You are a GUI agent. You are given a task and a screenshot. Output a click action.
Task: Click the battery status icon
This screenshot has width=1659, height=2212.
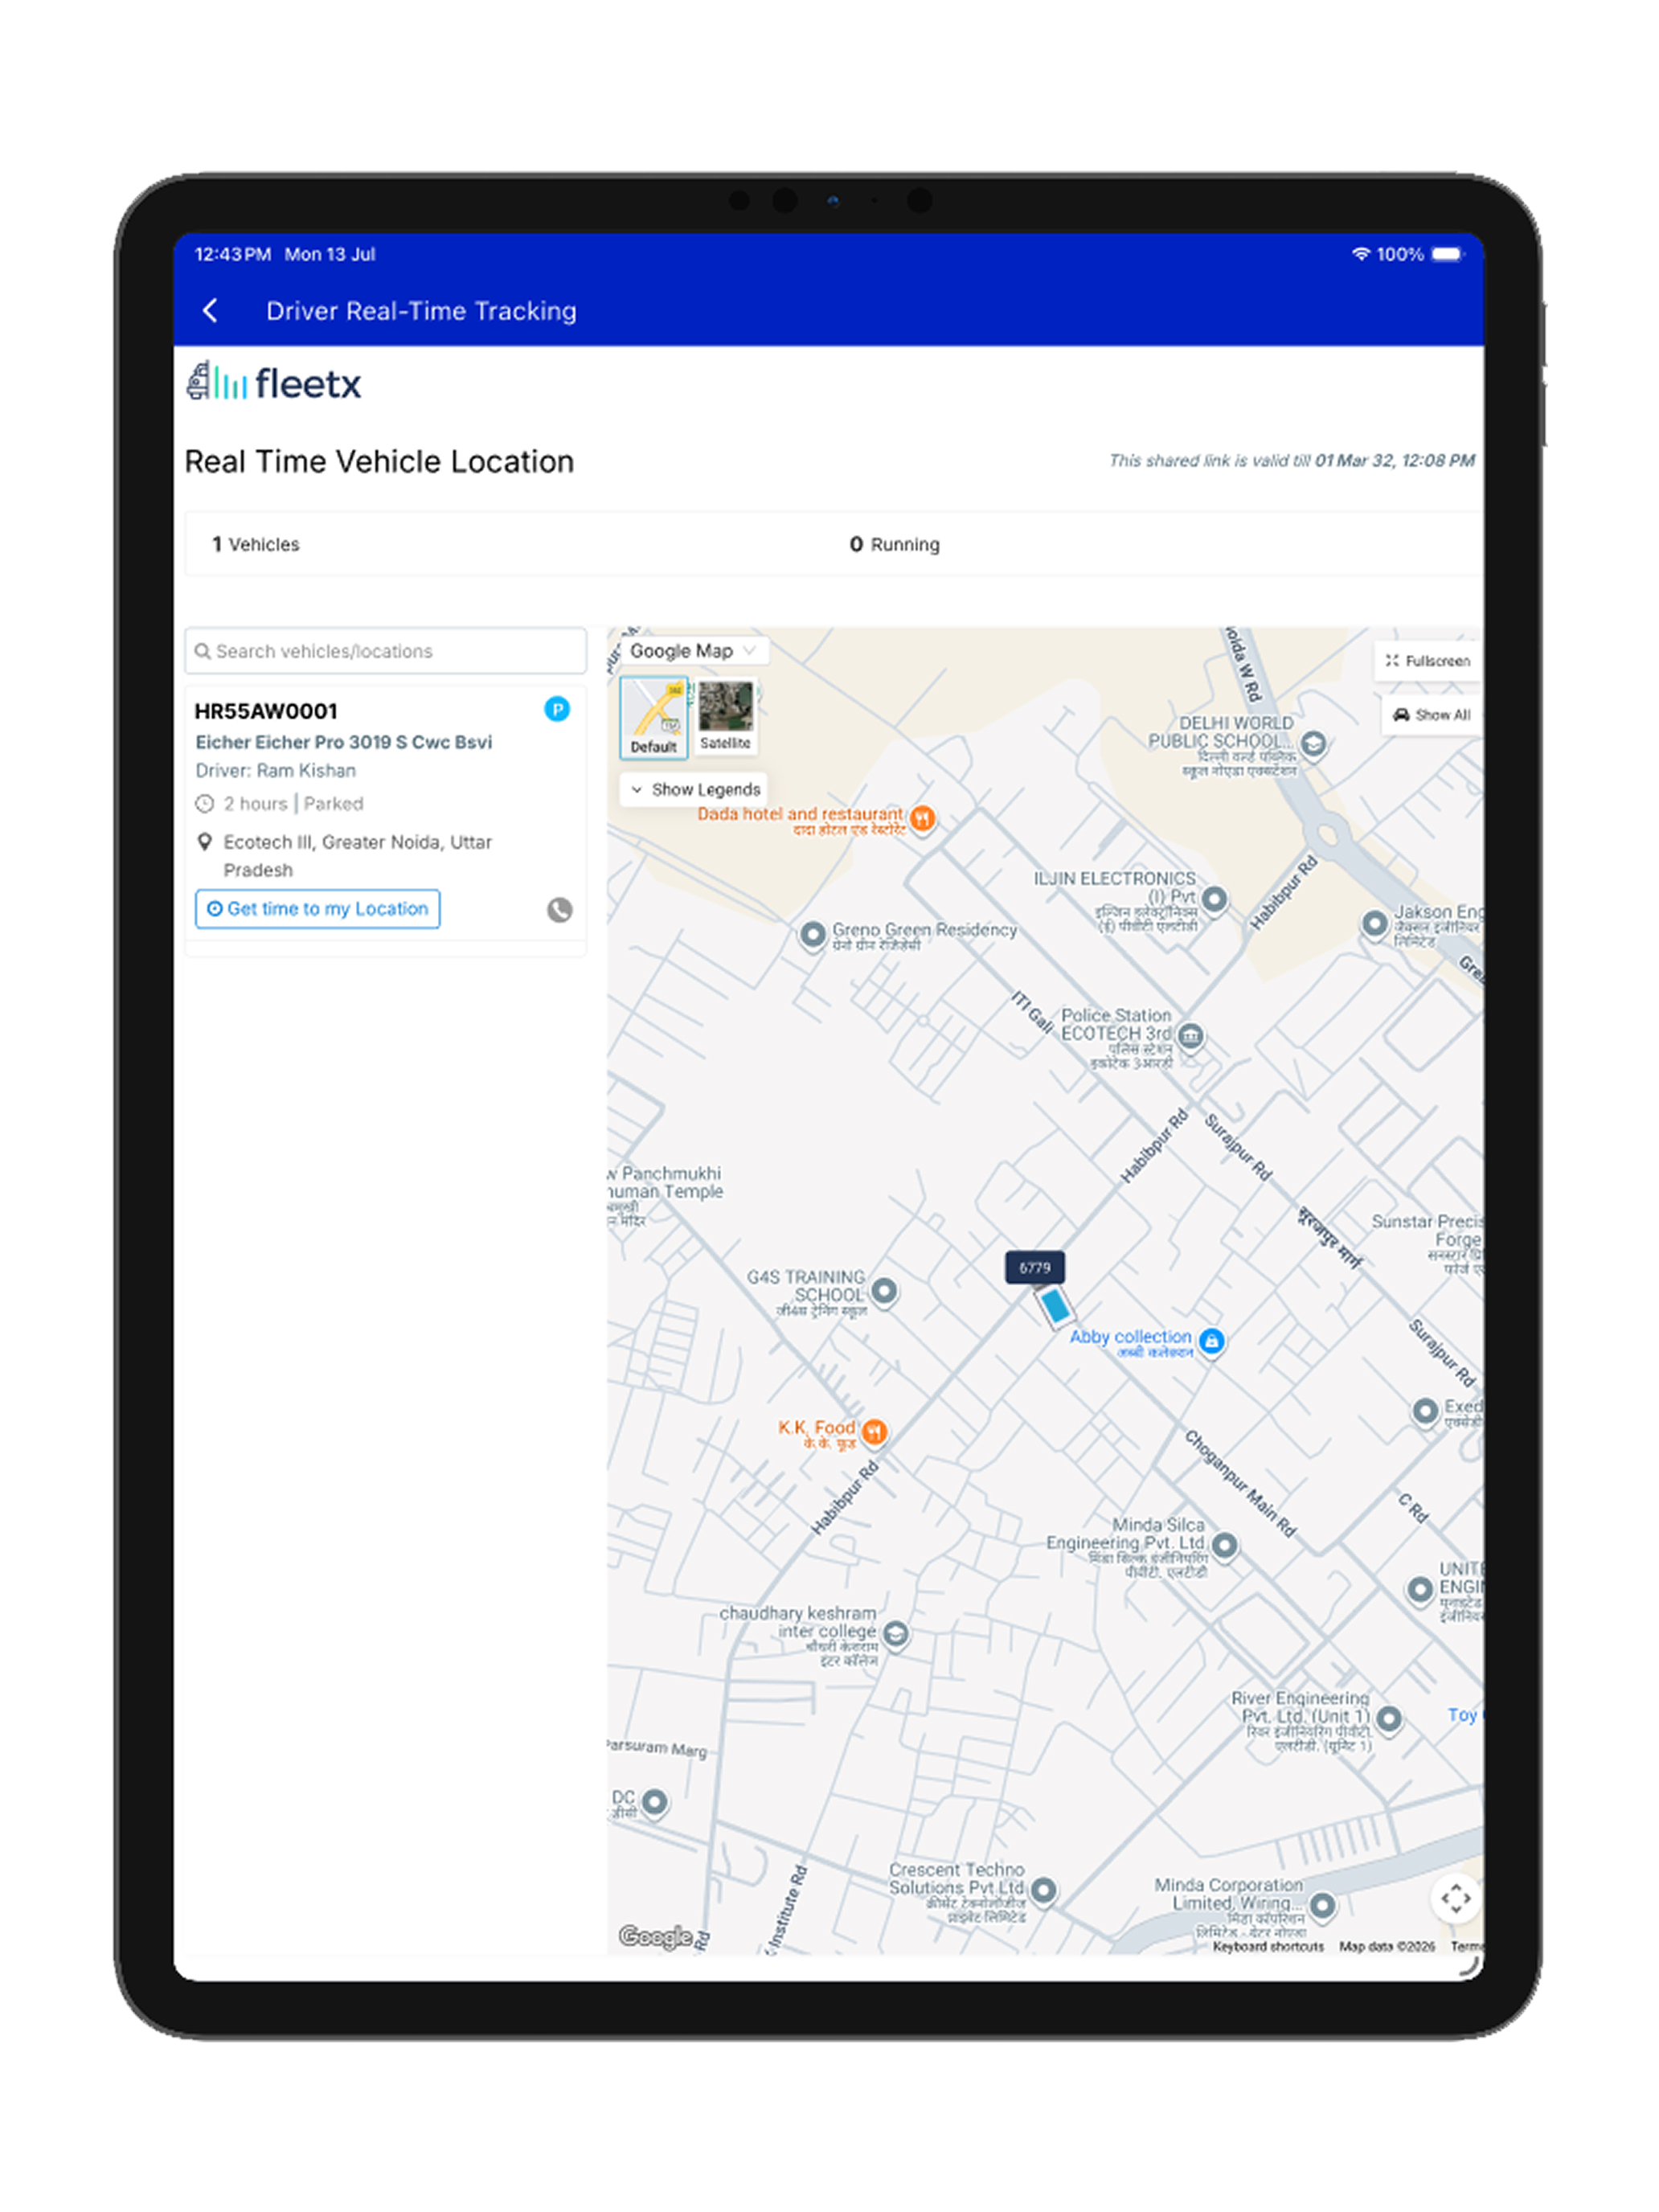coord(1447,254)
